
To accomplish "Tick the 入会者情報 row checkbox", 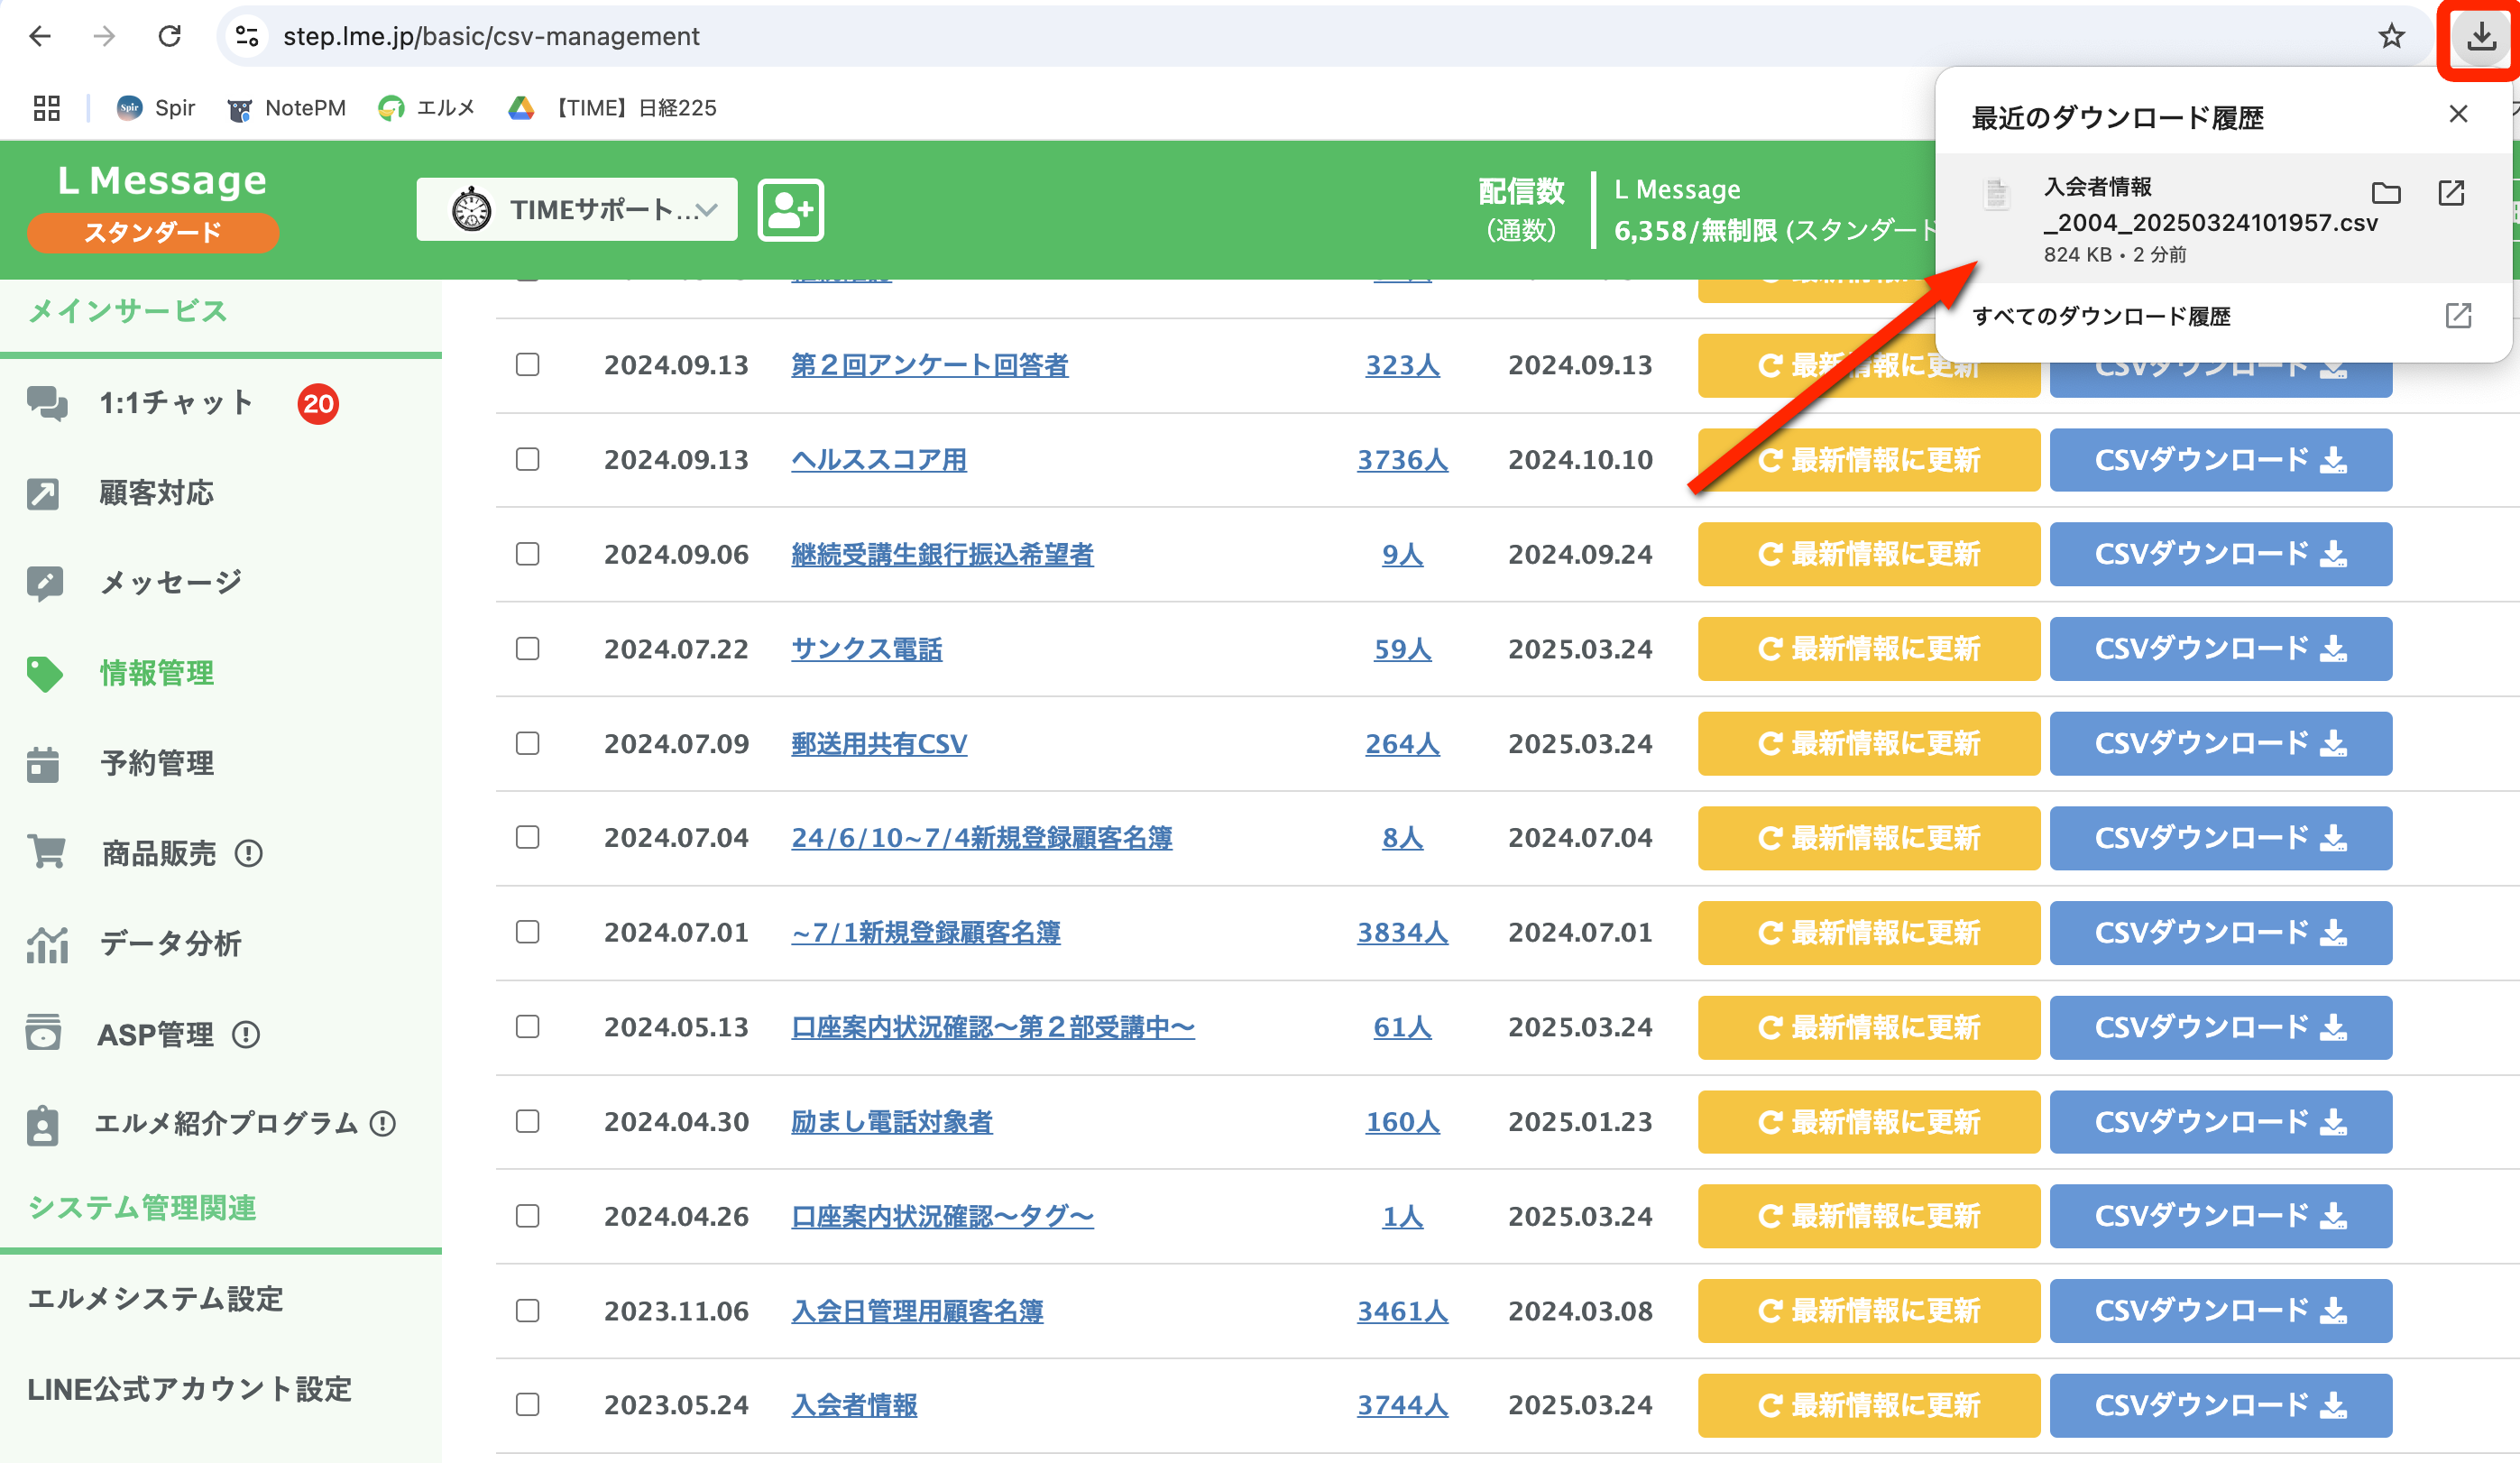I will click(527, 1405).
